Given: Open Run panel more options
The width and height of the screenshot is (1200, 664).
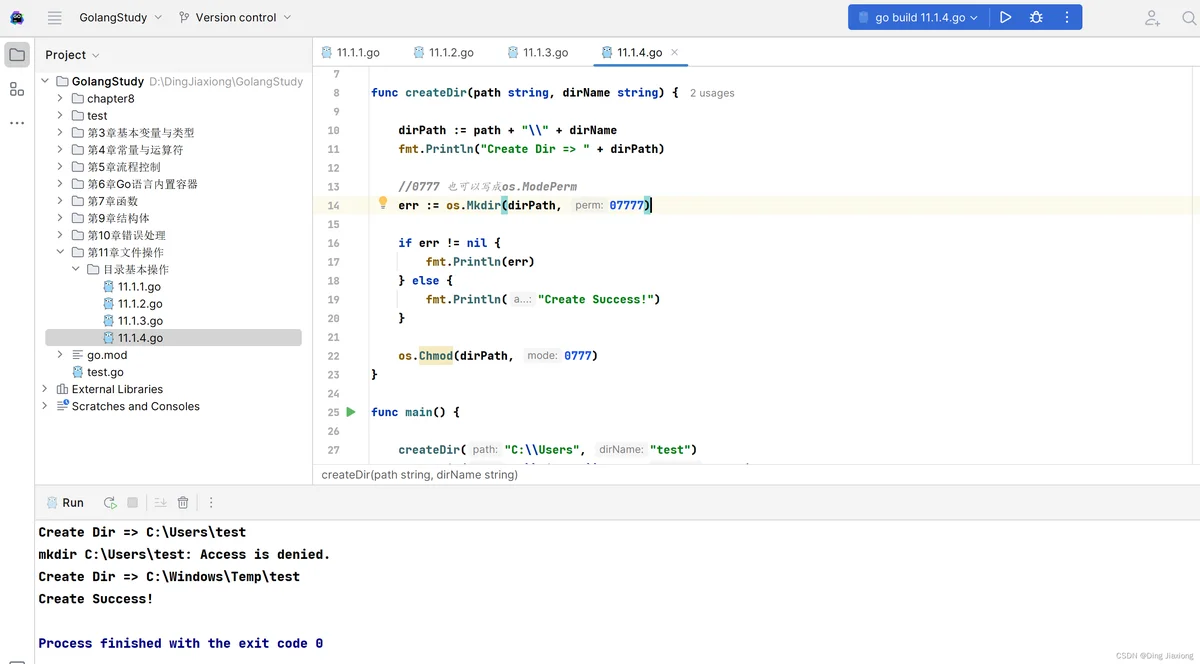Looking at the screenshot, I should tap(211, 503).
